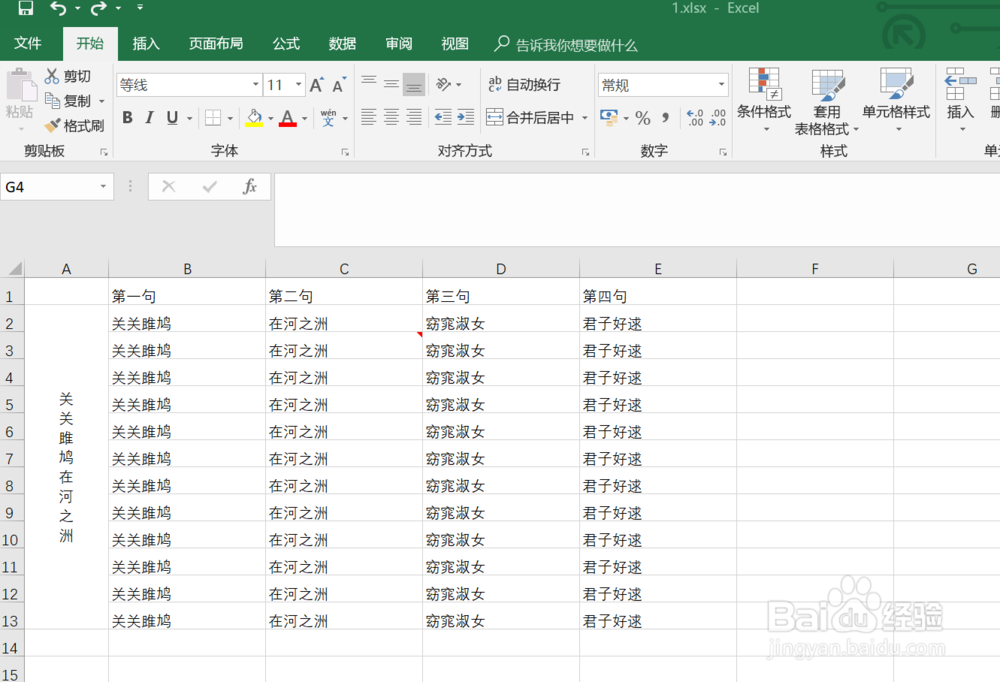Click the formula bar confirm checkmark button
Viewport: 1000px width, 682px height.
coord(209,186)
